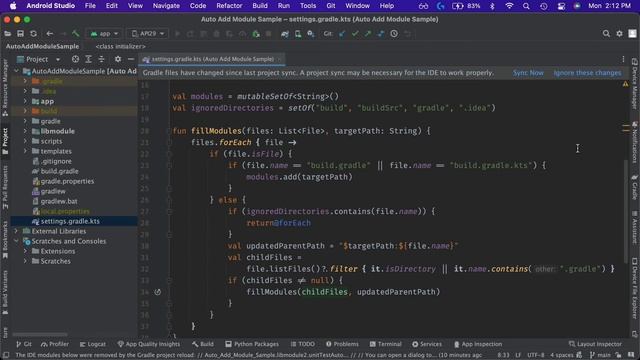This screenshot has width=640, height=360.
Task: Click AutoAddModuleSample breadcrumb in navigation bar
Action: click(x=42, y=47)
